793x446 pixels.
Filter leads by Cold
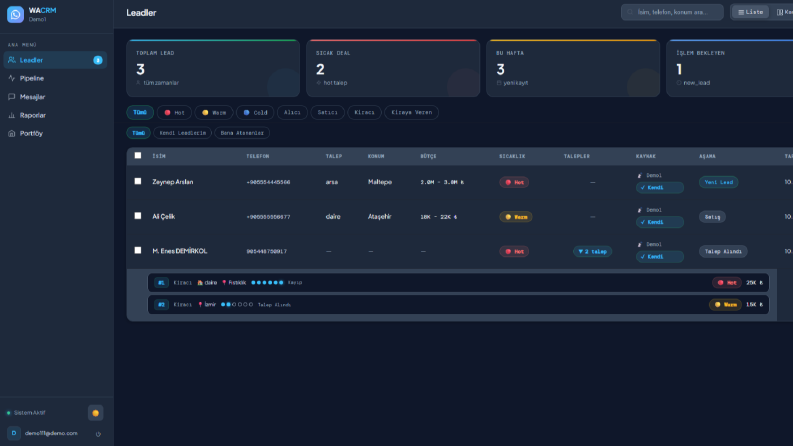point(255,112)
